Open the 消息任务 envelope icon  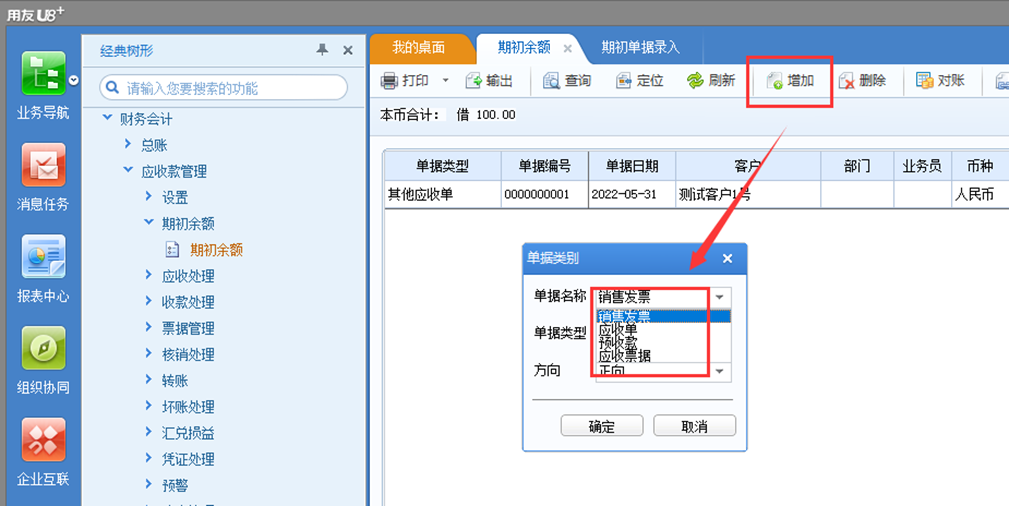tap(43, 165)
